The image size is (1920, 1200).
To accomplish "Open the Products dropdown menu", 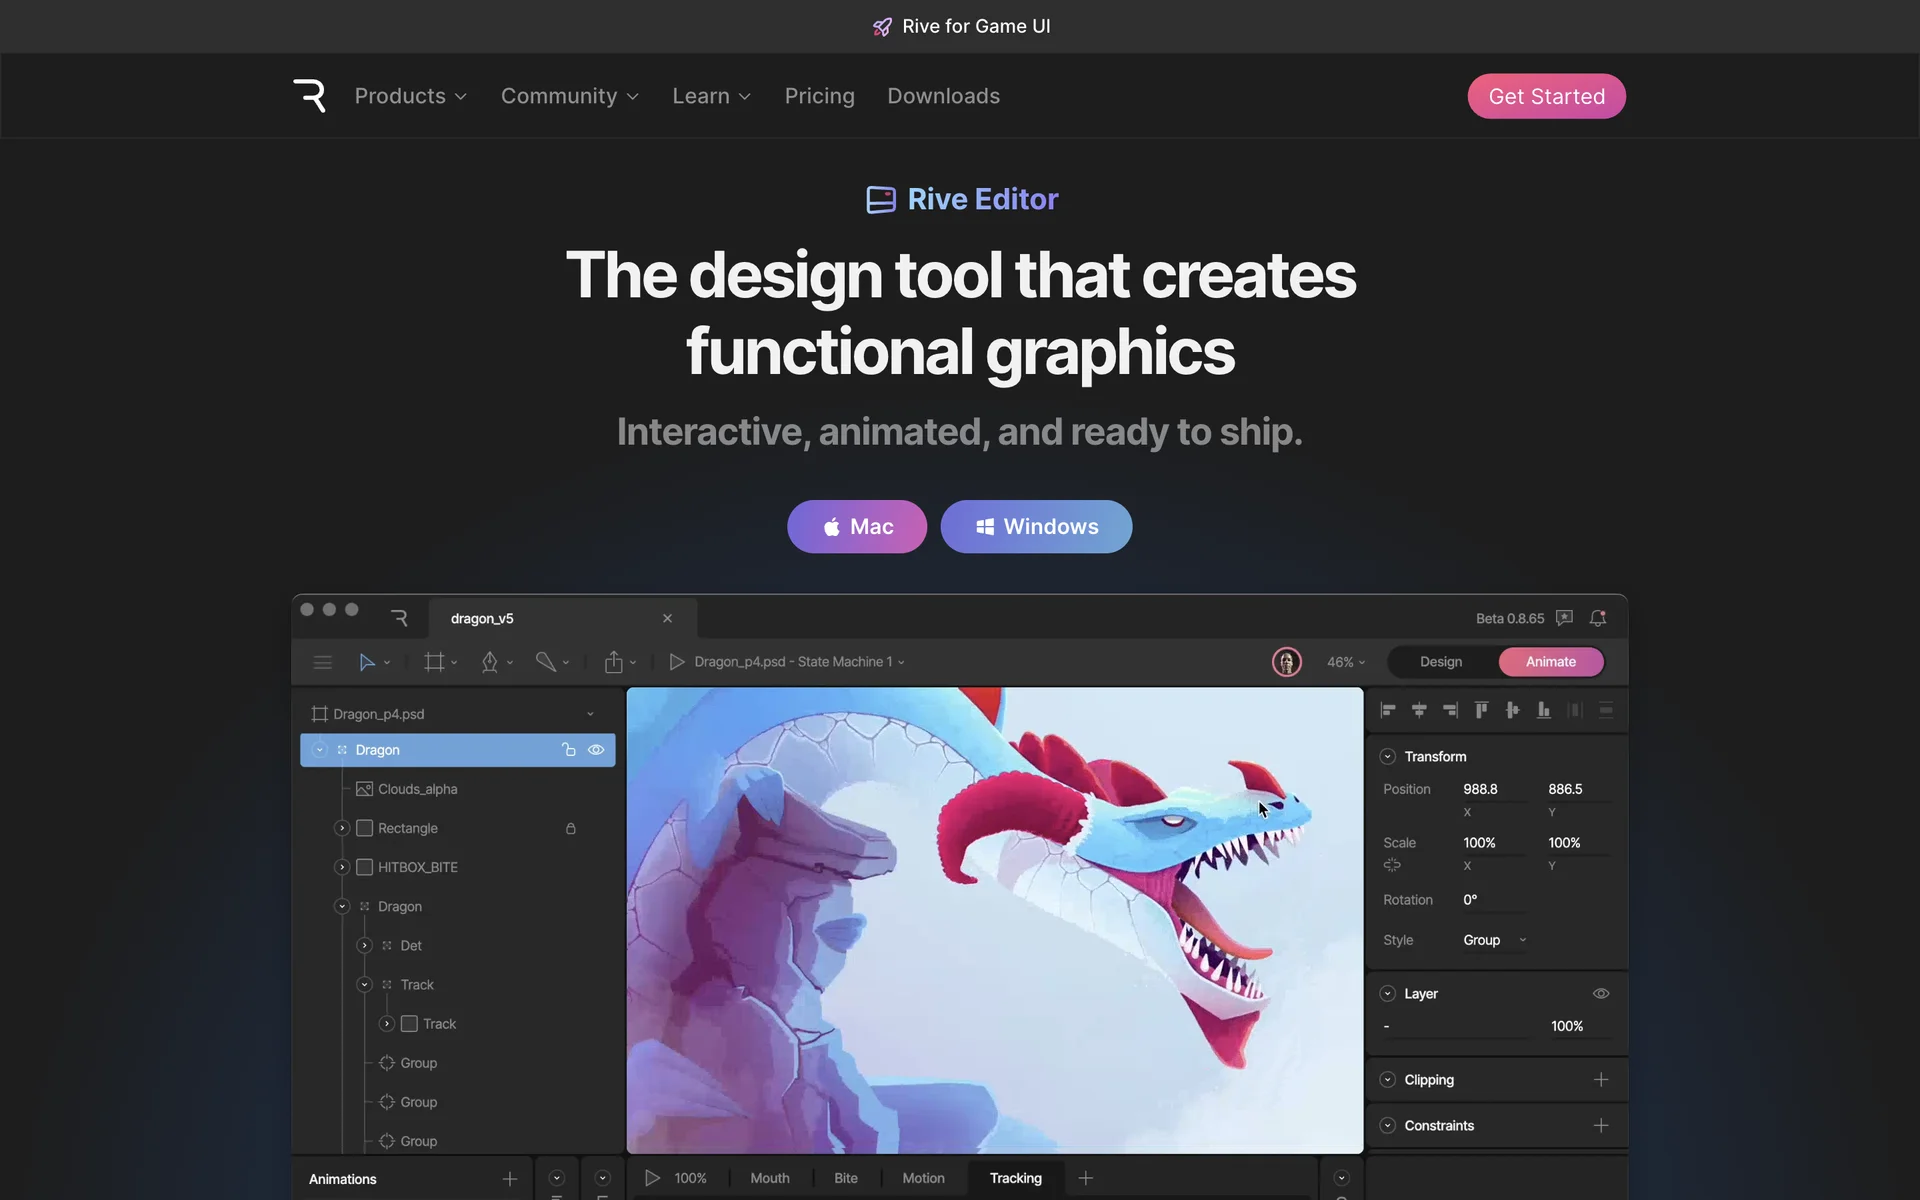I will point(410,96).
